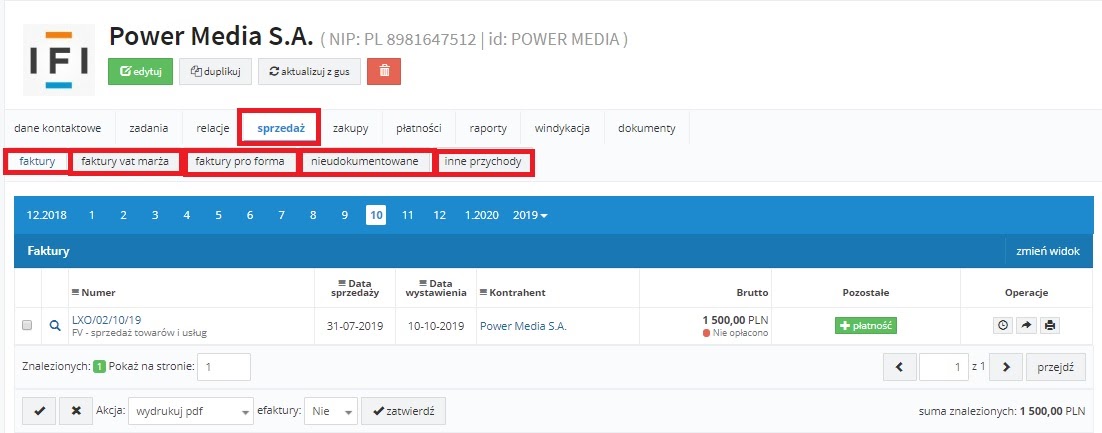1102x433 pixels.
Task: Select month 3 in the month bar
Action: click(x=155, y=215)
